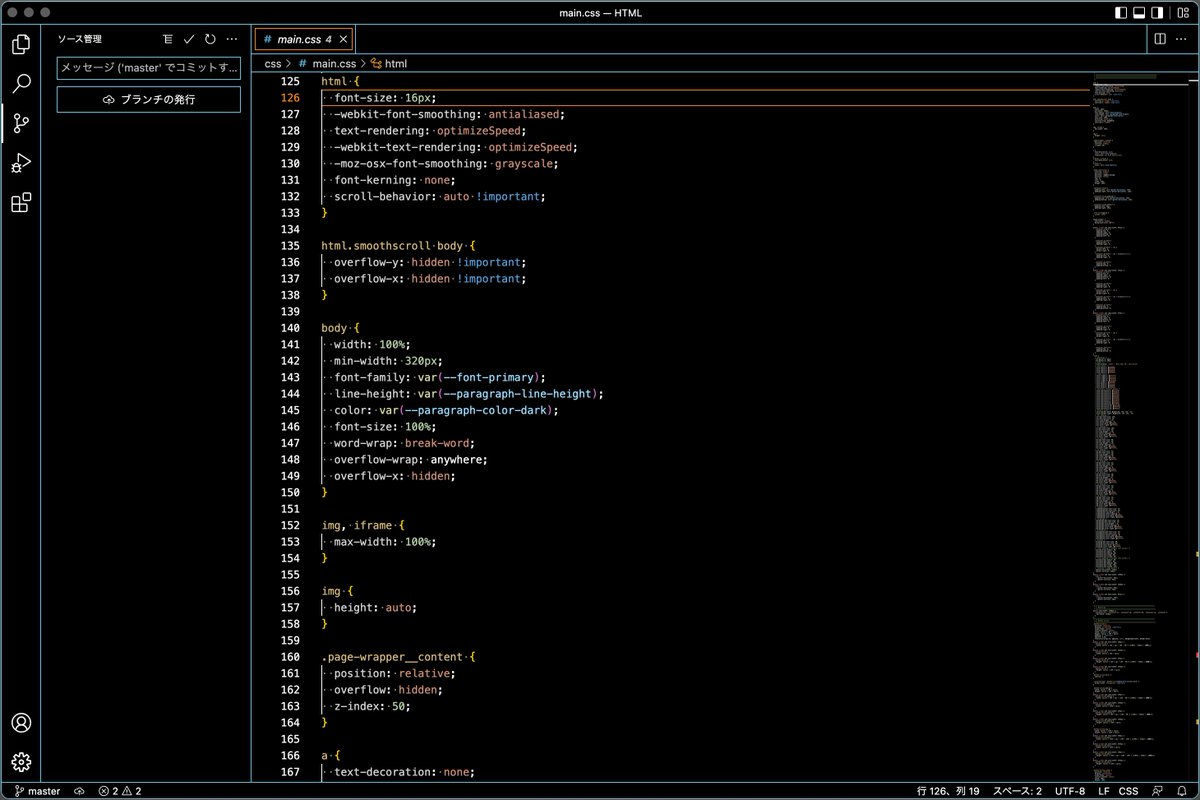
Task: Split the editor to the right
Action: [1160, 39]
